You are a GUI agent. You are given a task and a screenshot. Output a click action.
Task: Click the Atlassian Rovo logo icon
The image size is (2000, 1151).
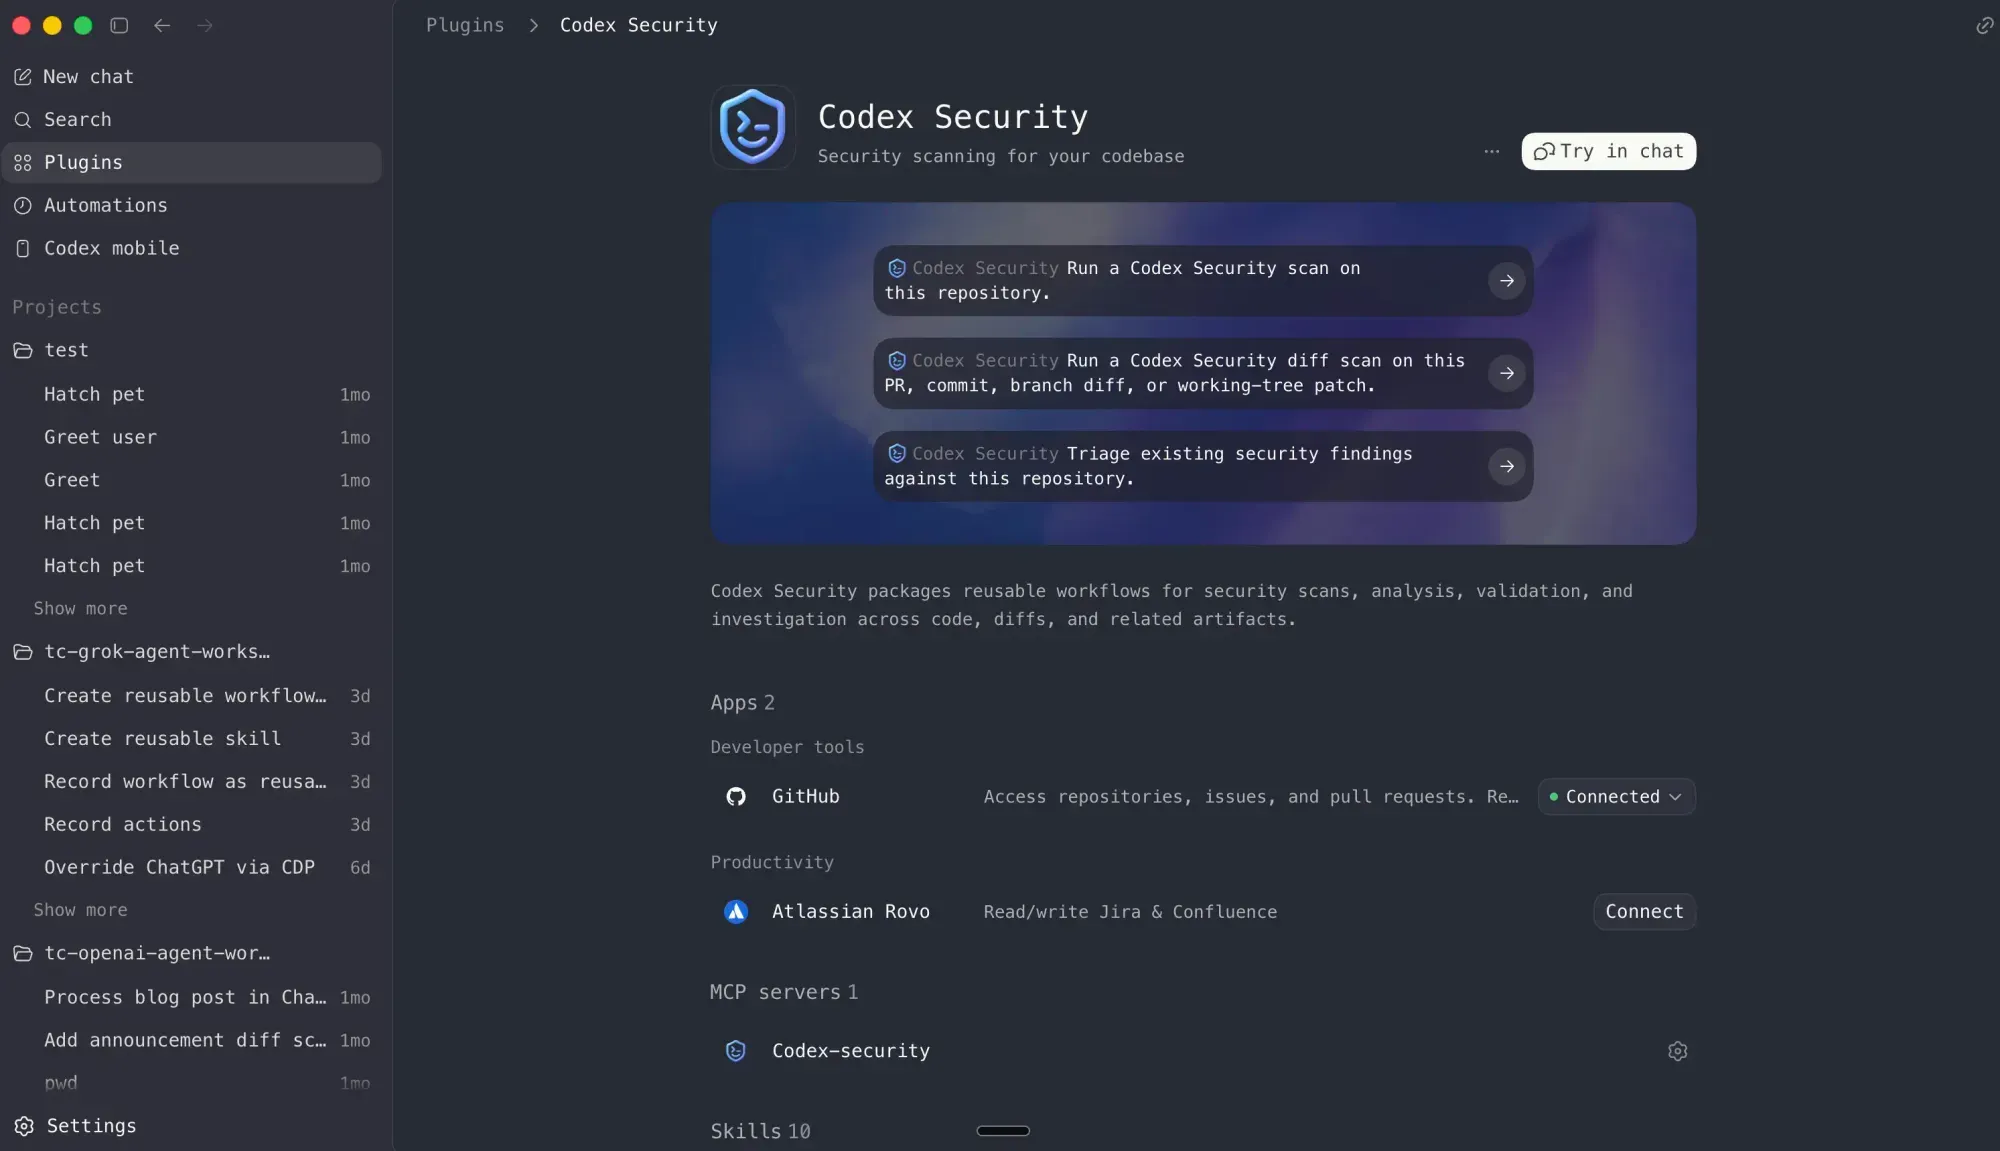[x=736, y=912]
